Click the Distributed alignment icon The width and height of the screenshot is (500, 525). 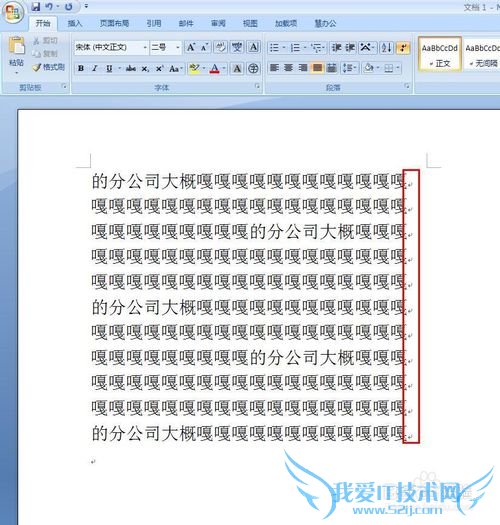tap(331, 68)
